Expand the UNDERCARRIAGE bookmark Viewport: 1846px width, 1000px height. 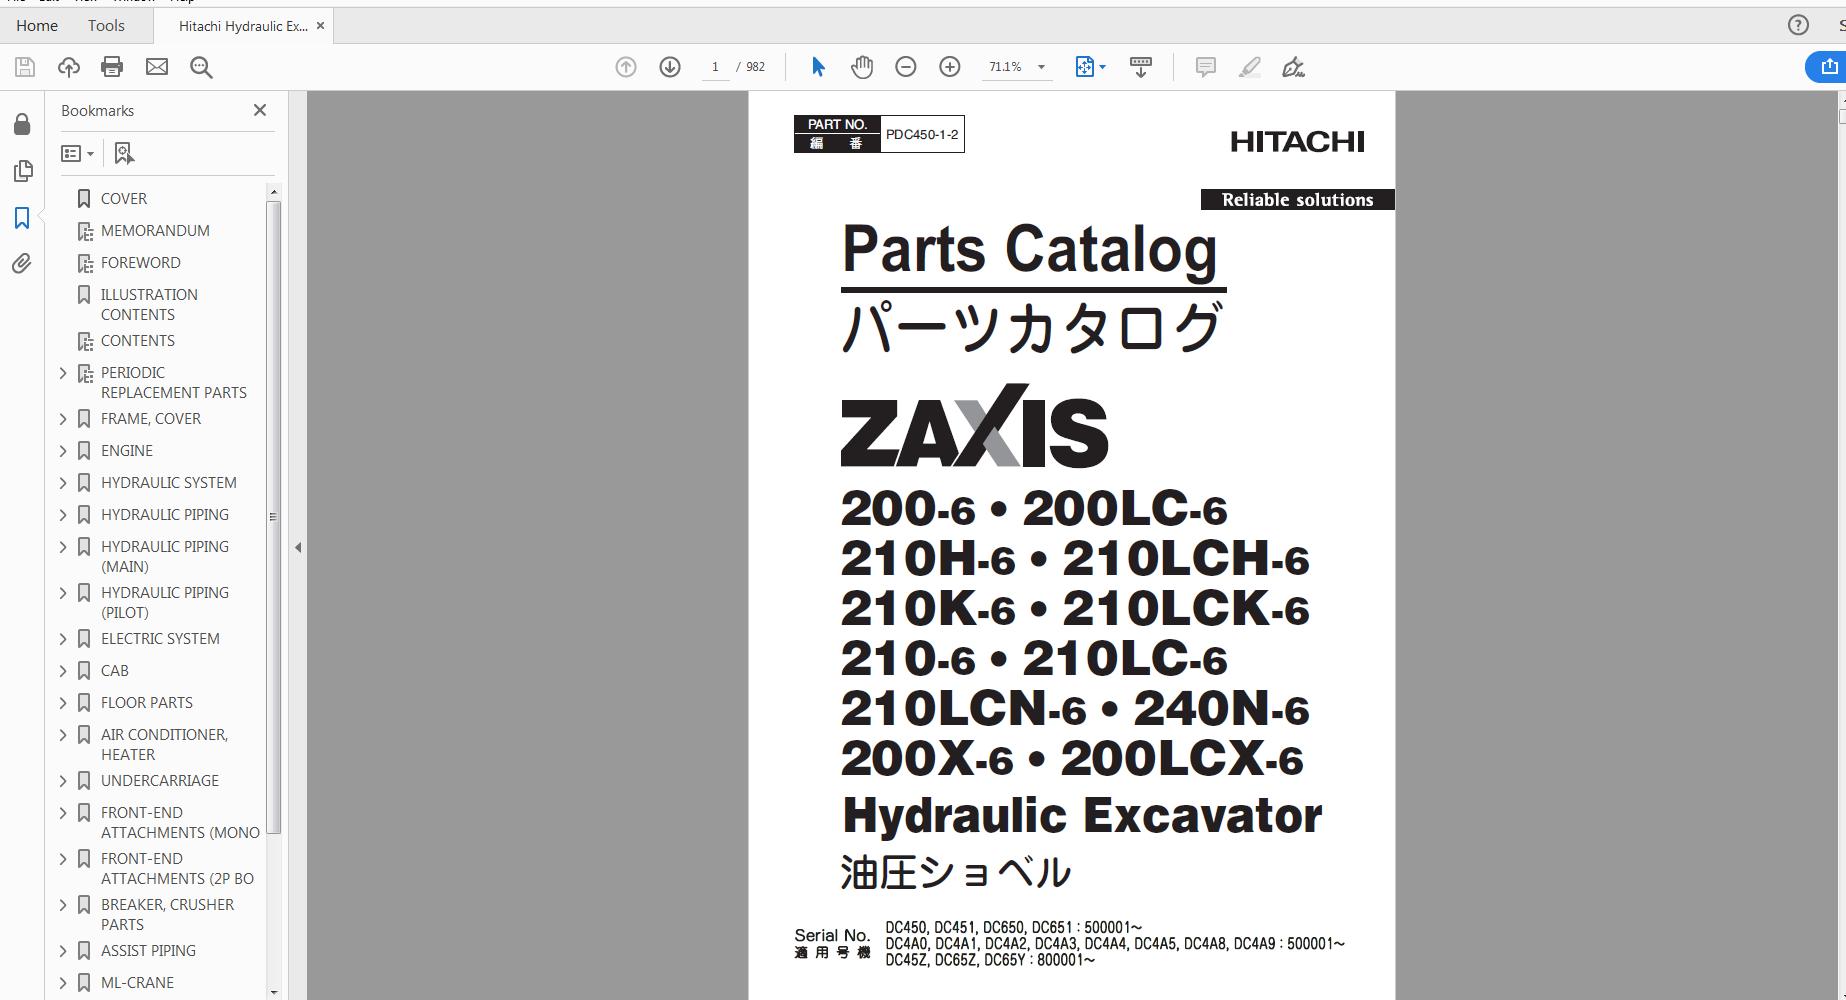point(63,781)
